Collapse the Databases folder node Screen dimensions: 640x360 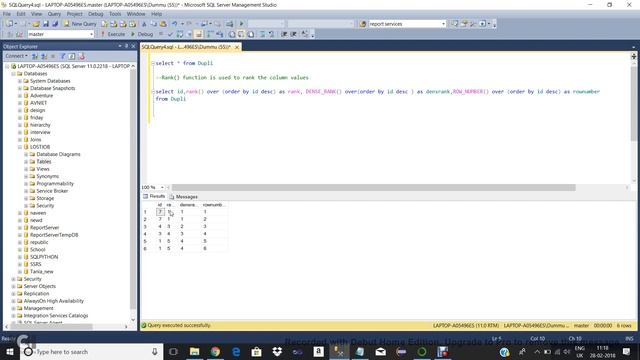point(13,74)
